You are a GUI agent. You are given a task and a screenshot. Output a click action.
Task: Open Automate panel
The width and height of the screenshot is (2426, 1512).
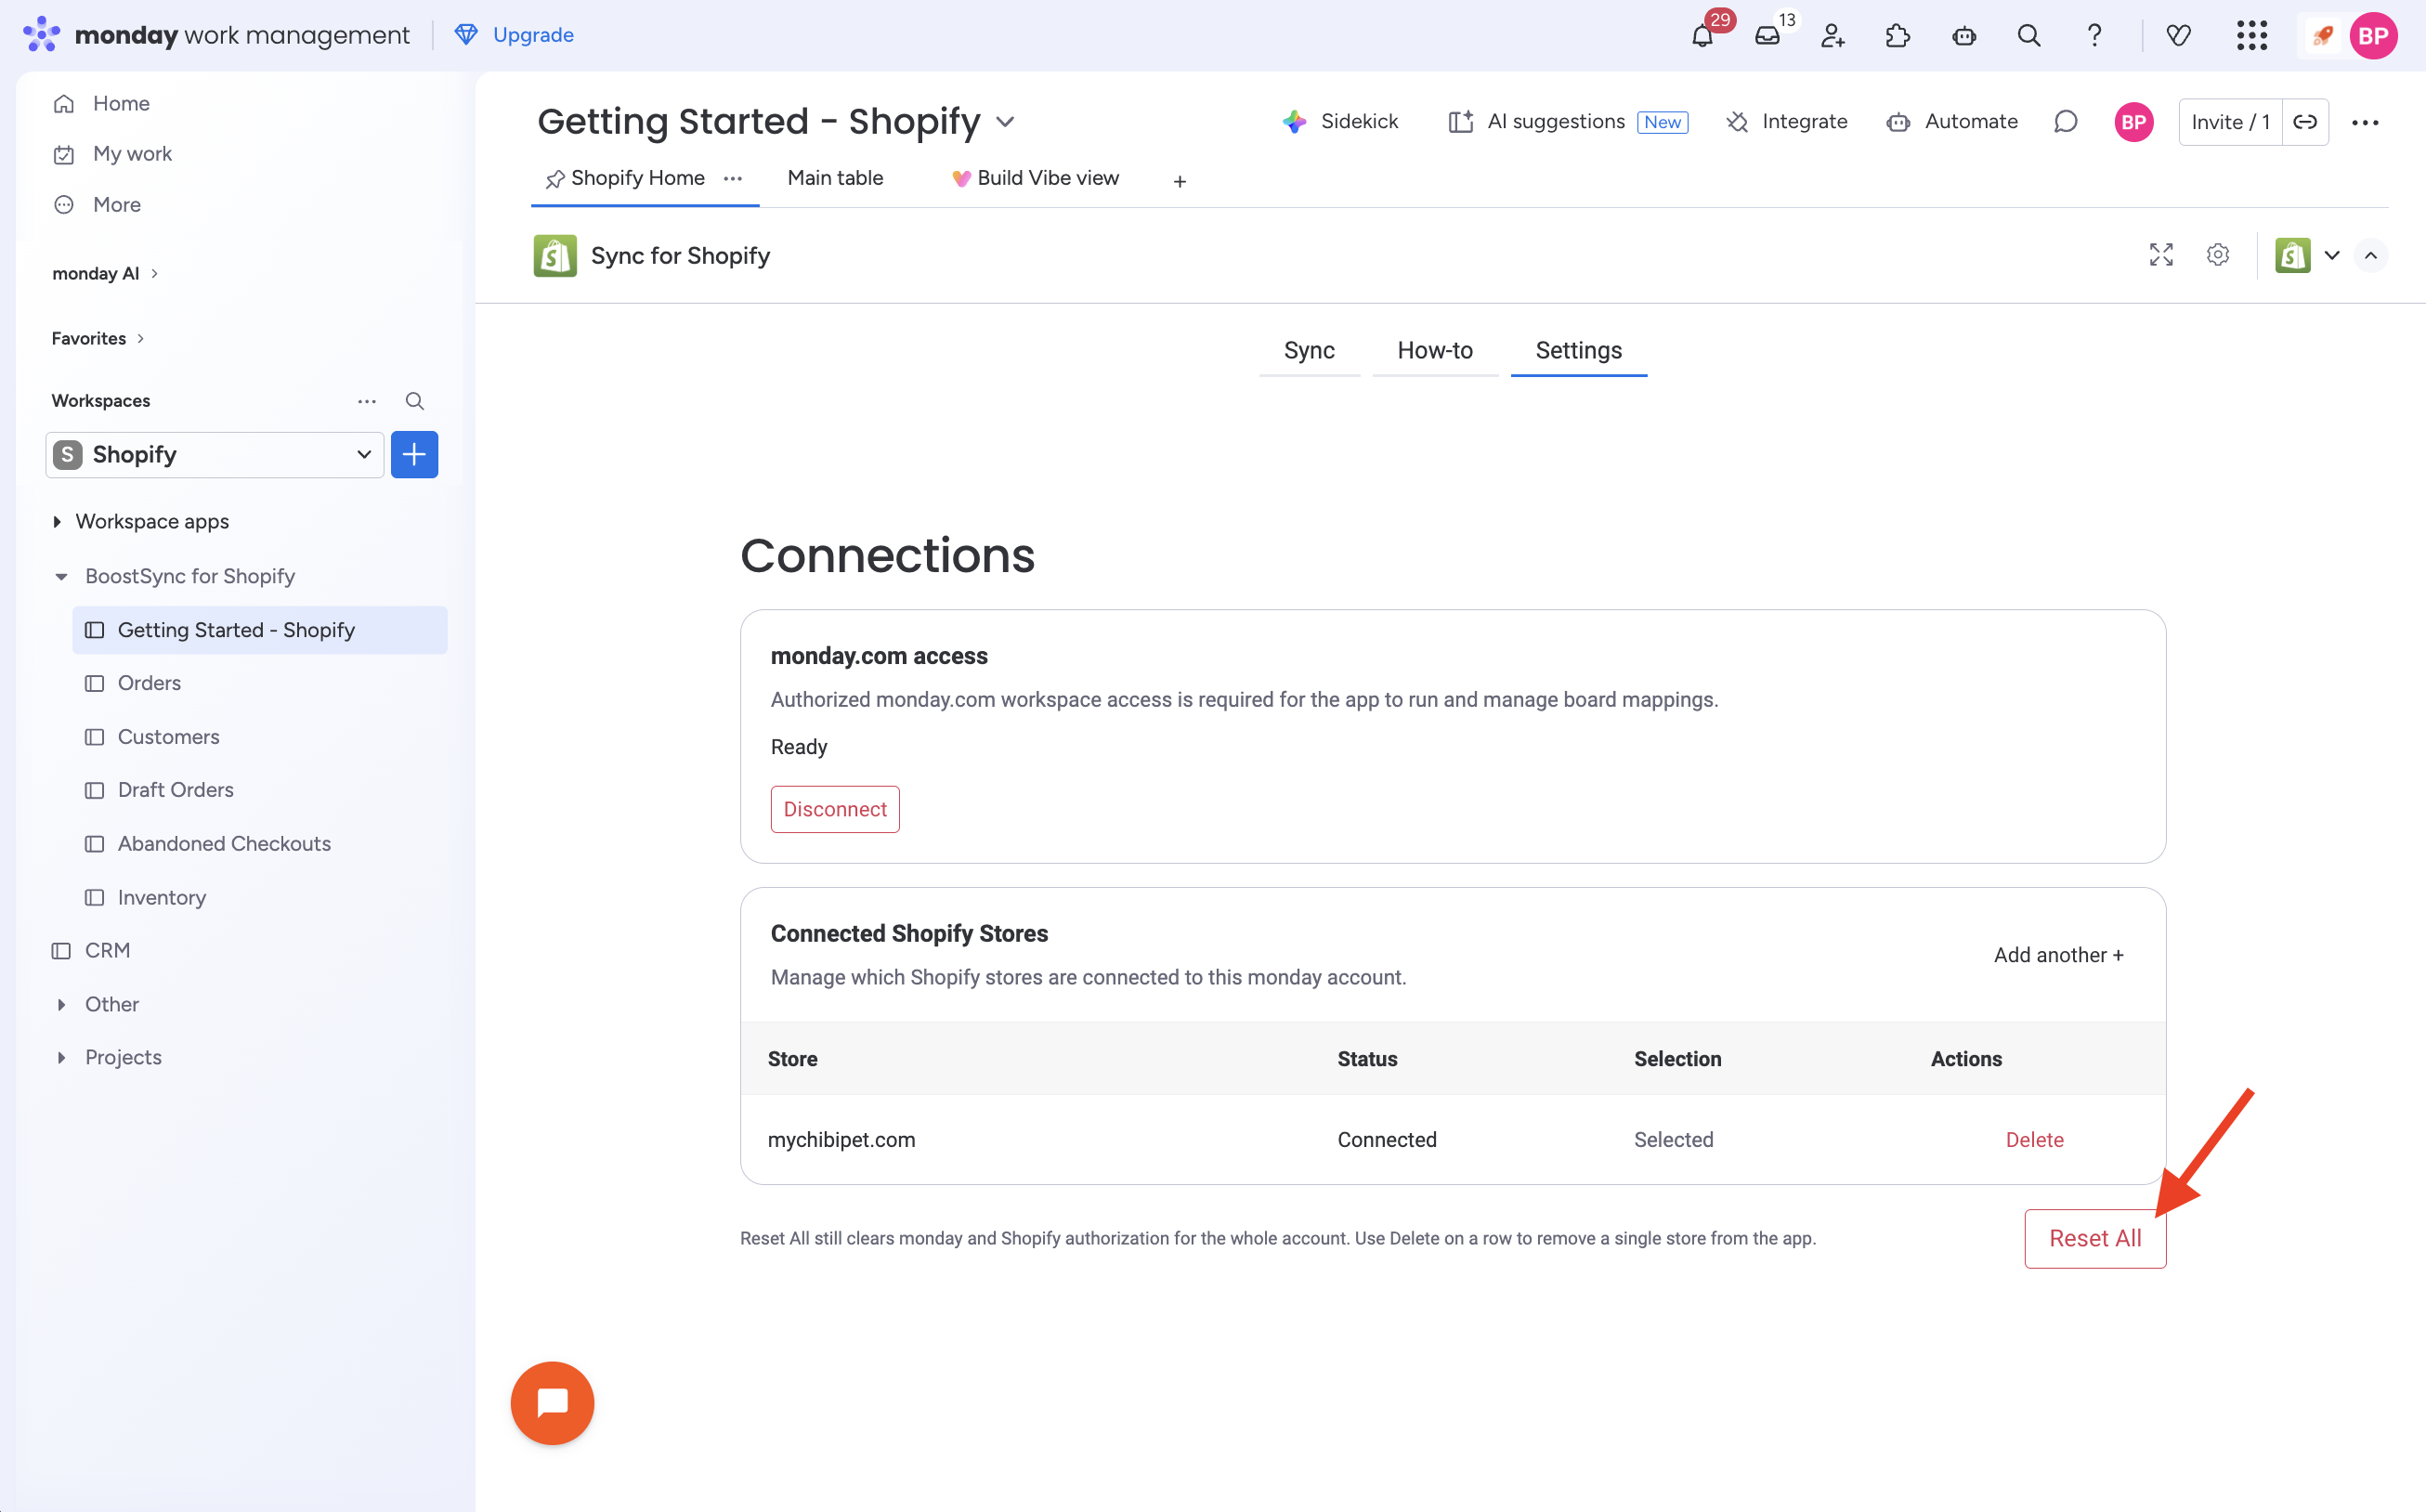(x=1951, y=122)
